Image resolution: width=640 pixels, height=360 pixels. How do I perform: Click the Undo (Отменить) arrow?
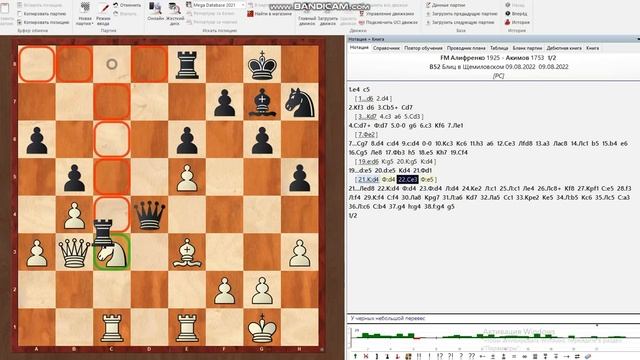[116, 5]
